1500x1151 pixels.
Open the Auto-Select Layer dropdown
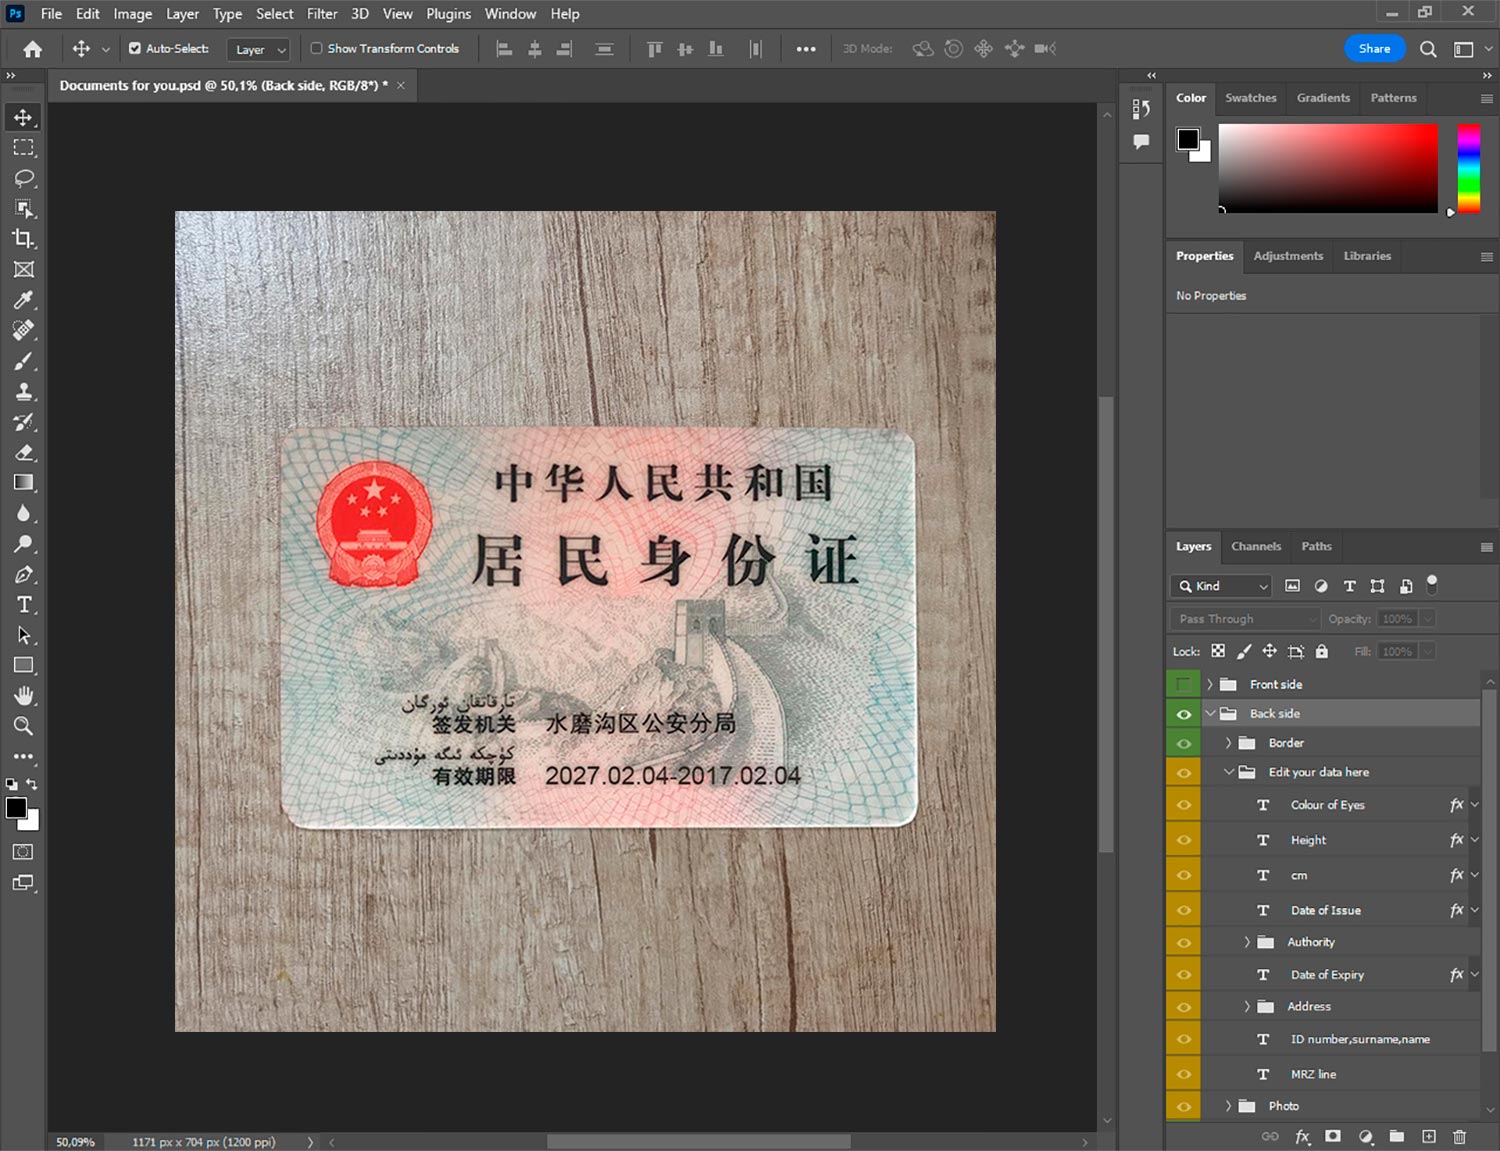pyautogui.click(x=259, y=49)
